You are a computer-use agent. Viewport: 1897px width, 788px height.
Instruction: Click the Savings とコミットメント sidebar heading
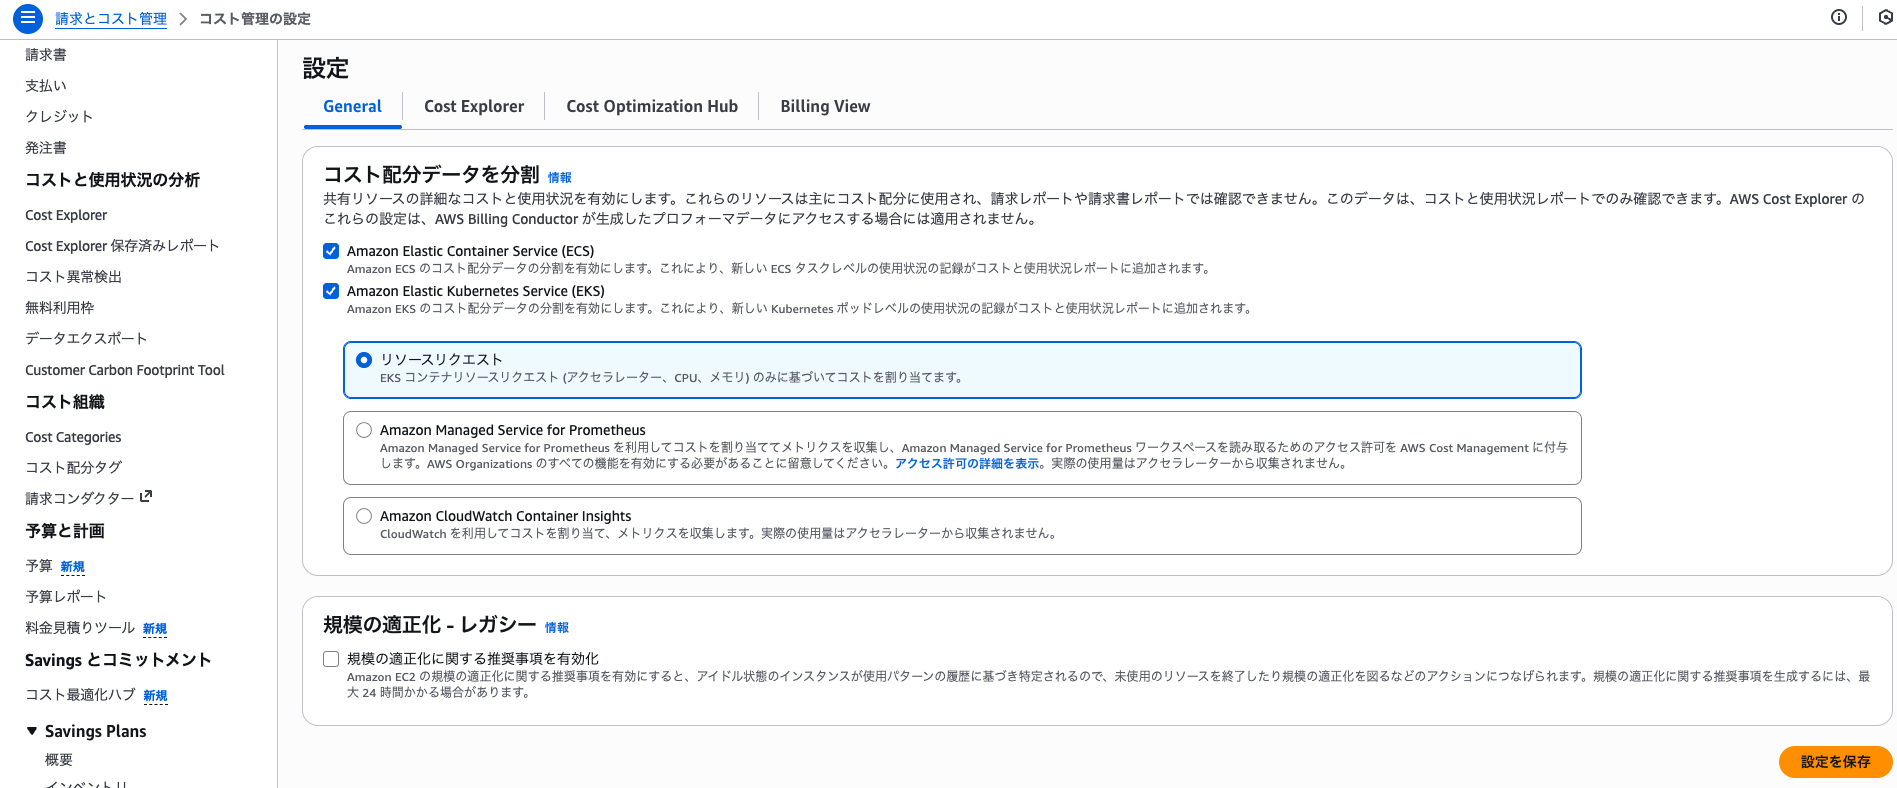click(x=118, y=660)
